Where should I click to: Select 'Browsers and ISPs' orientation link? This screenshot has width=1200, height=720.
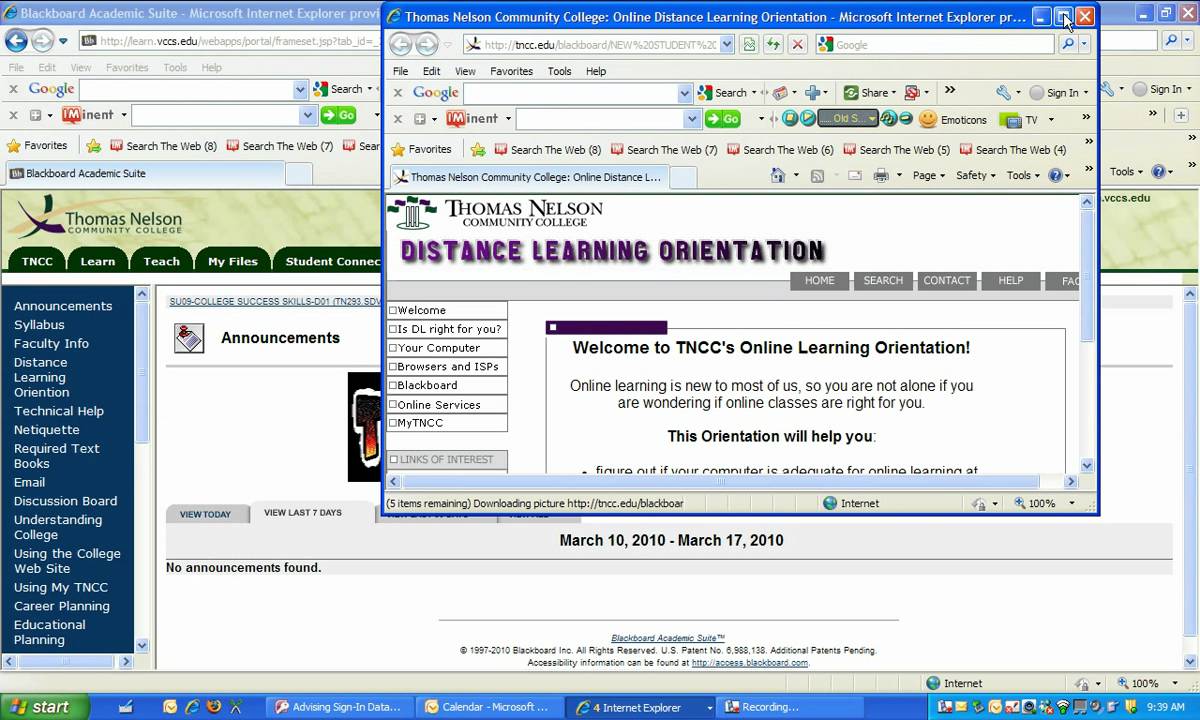[446, 367]
